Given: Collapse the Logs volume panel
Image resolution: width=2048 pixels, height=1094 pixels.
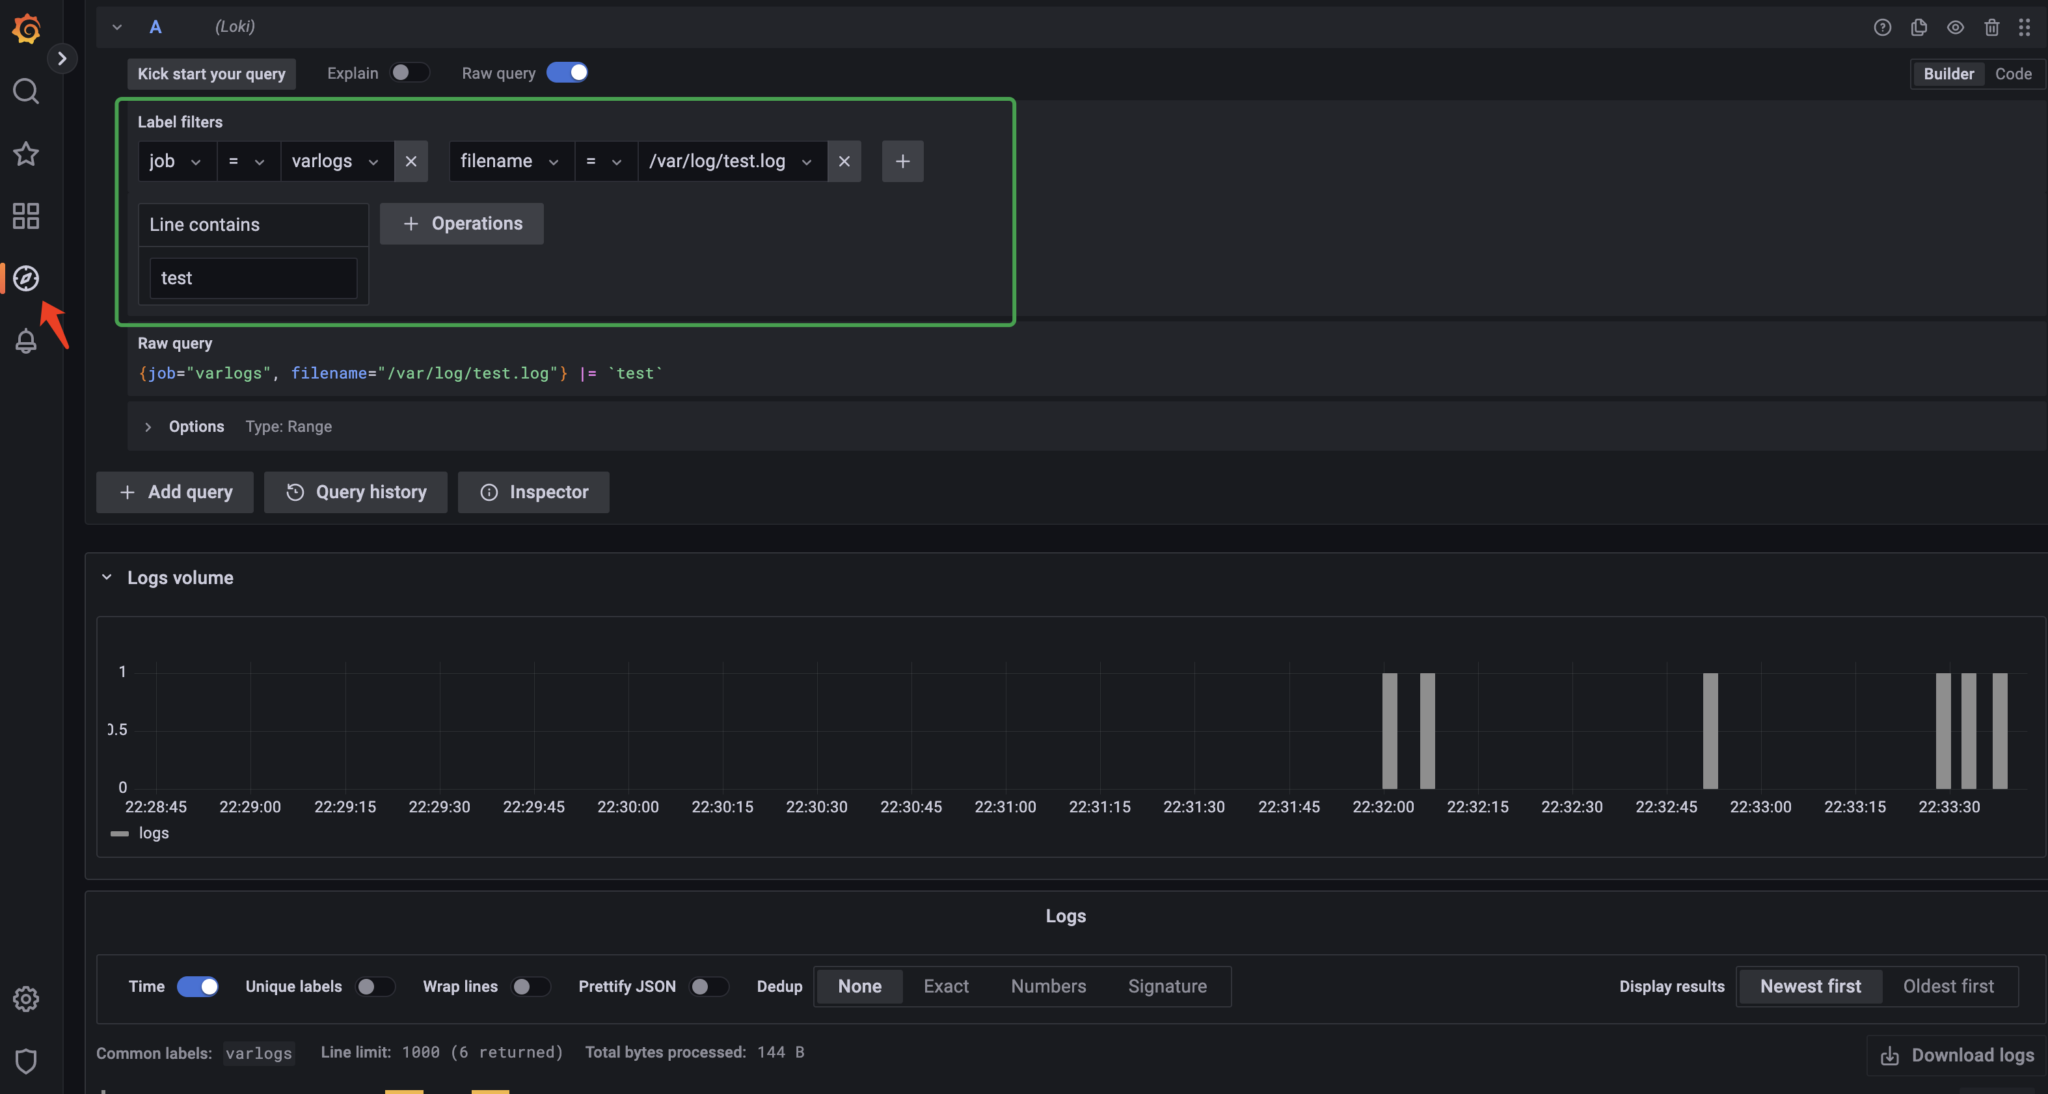Looking at the screenshot, I should [107, 578].
